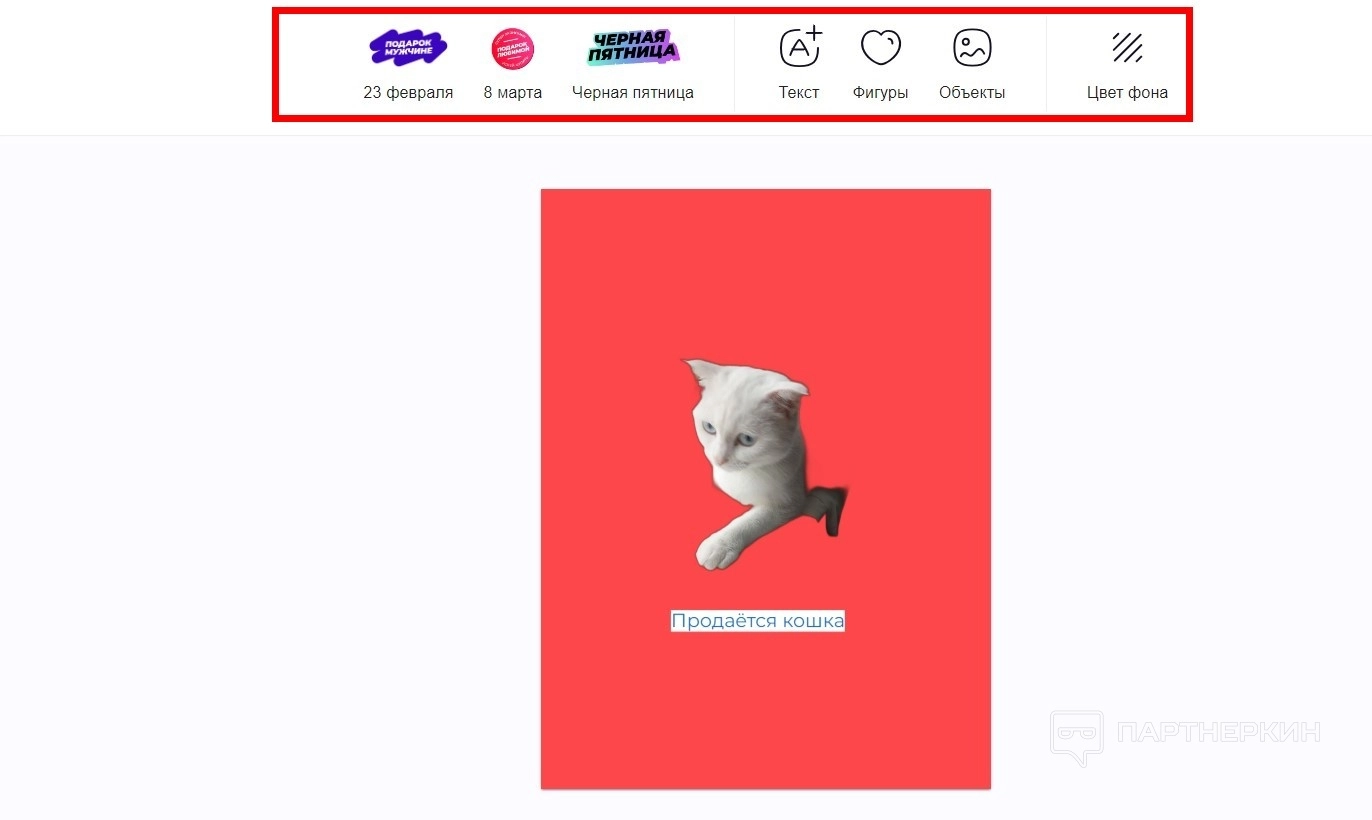The image size is (1372, 820).
Task: Click the Текст label
Action: (799, 93)
